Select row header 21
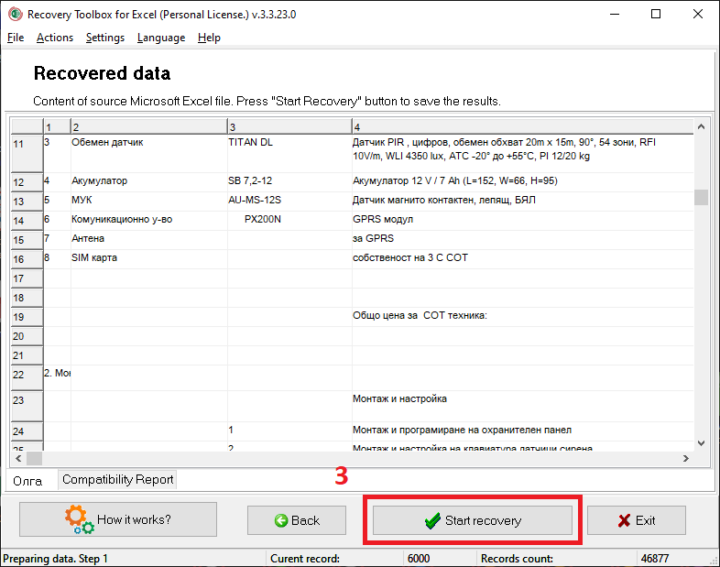 (27, 356)
